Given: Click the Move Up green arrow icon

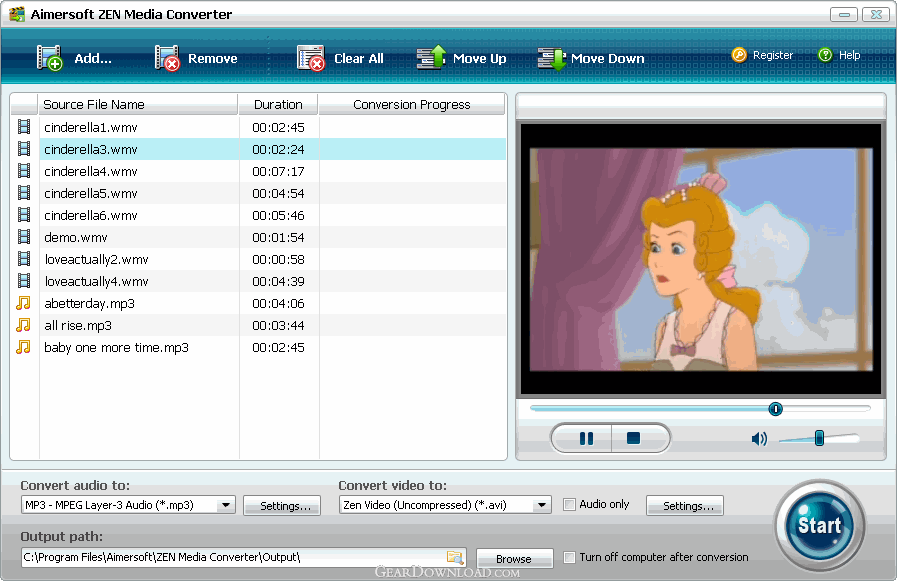Looking at the screenshot, I should (431, 57).
